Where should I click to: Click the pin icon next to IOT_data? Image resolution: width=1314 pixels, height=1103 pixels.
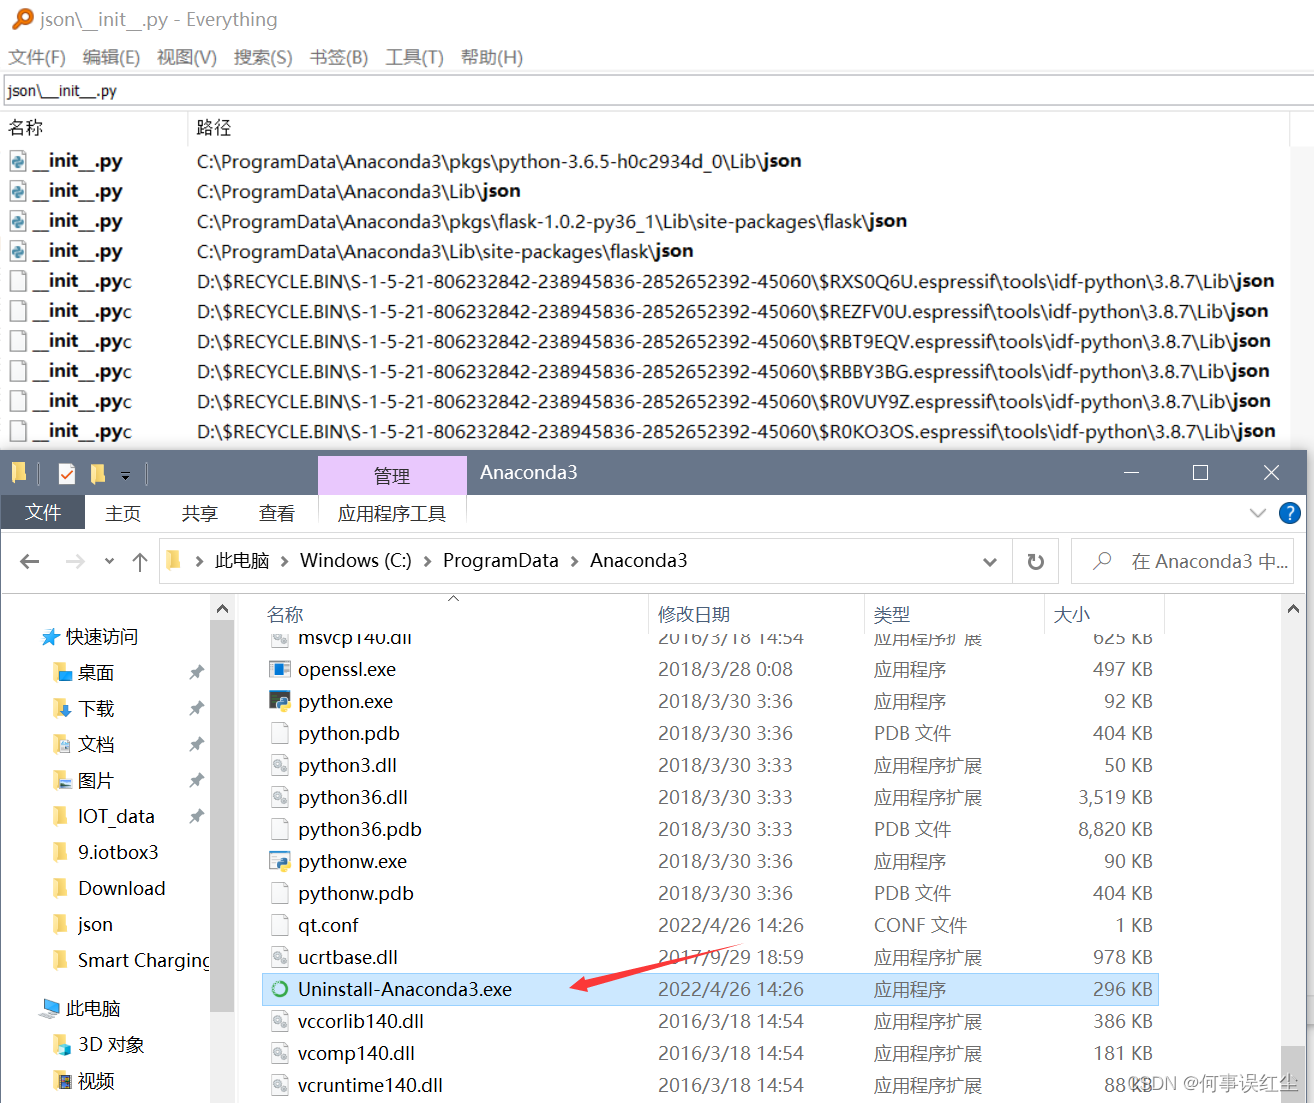click(x=196, y=817)
